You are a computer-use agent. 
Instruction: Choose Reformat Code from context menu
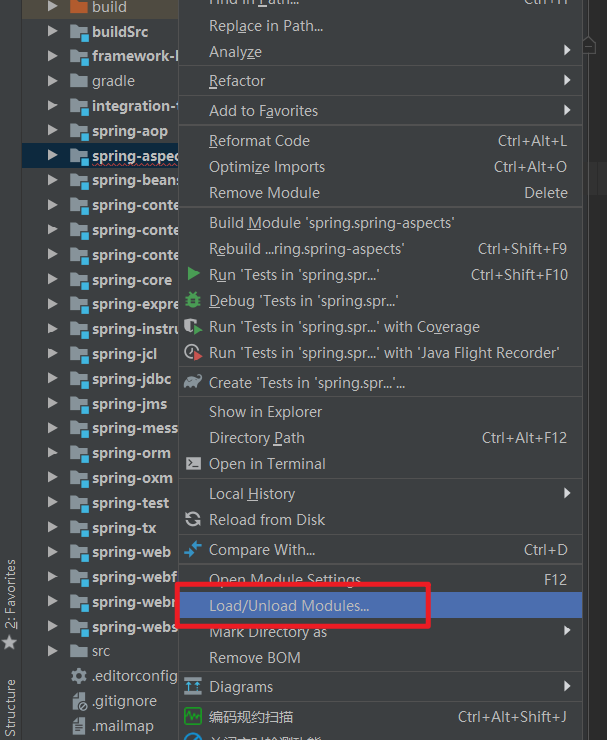[x=380, y=141]
